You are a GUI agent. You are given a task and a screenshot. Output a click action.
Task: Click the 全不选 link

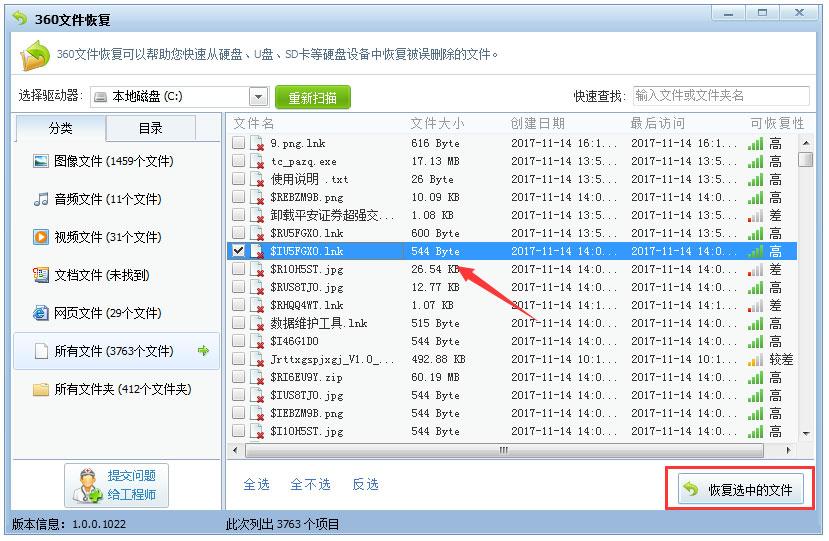(x=310, y=484)
